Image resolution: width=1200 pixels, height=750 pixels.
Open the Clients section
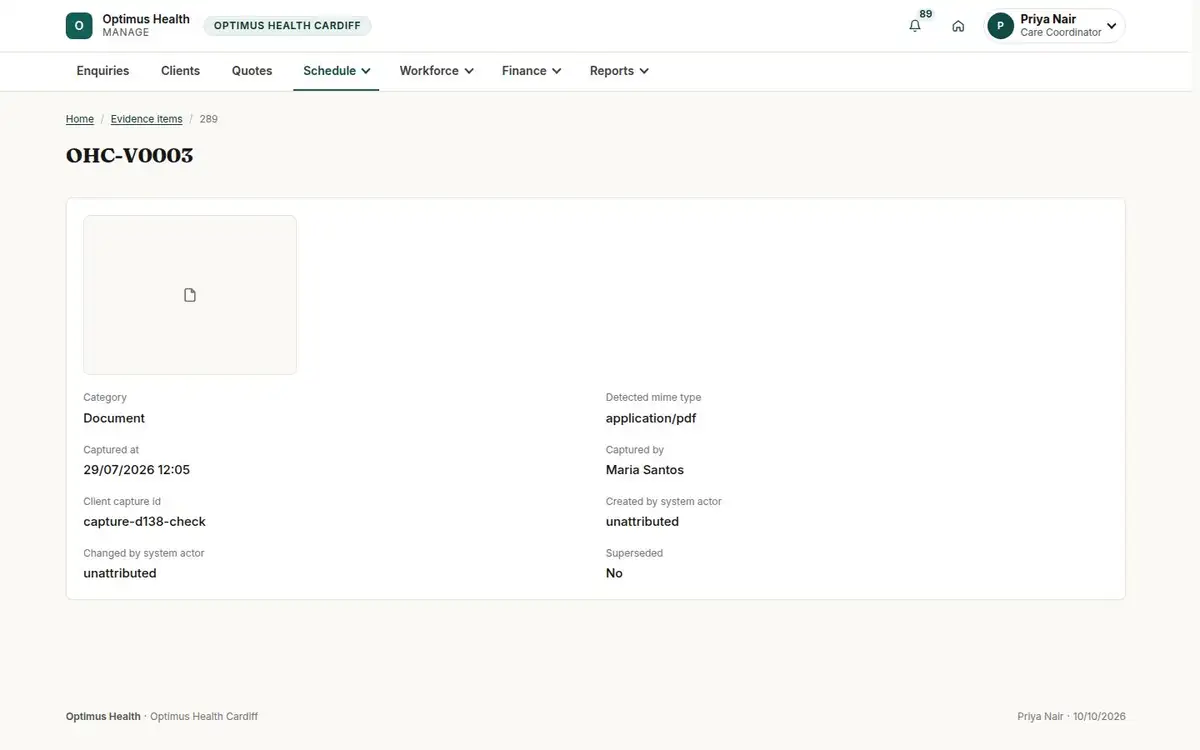point(181,71)
